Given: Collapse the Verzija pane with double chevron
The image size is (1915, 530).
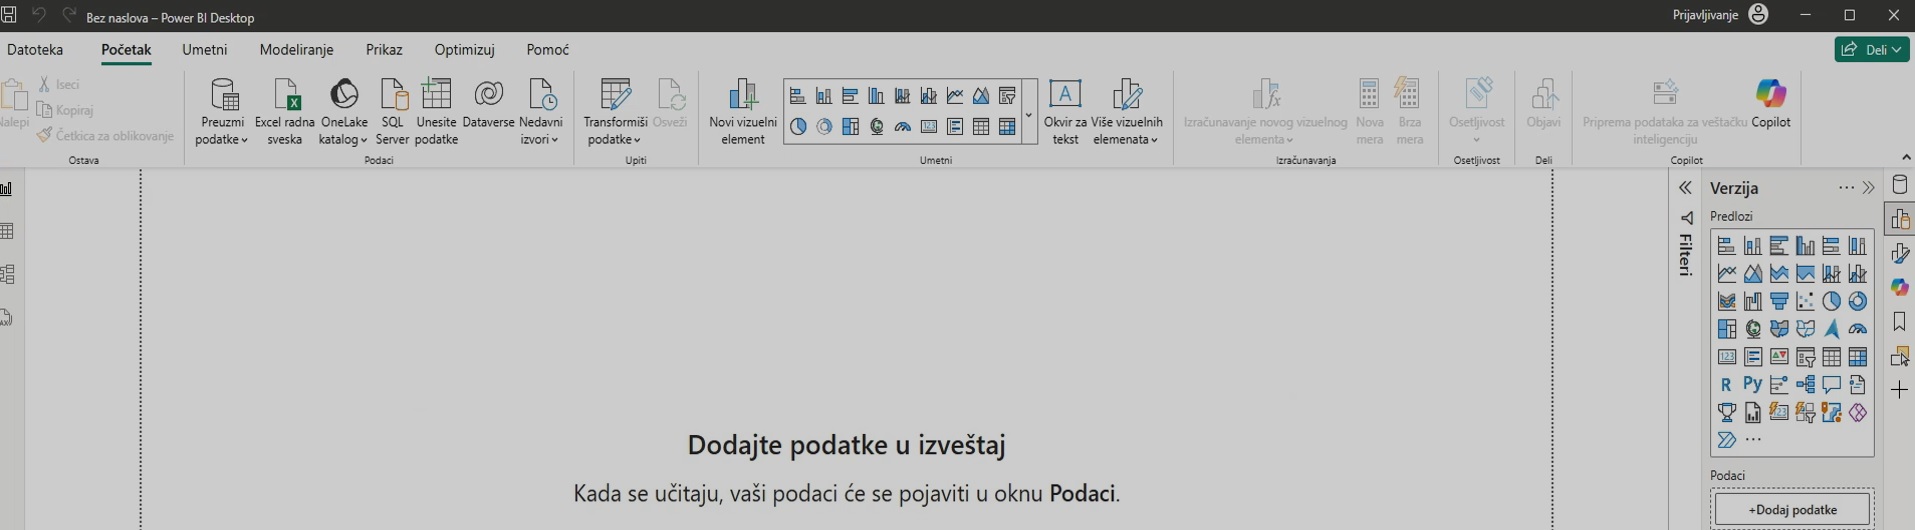Looking at the screenshot, I should (x=1868, y=188).
